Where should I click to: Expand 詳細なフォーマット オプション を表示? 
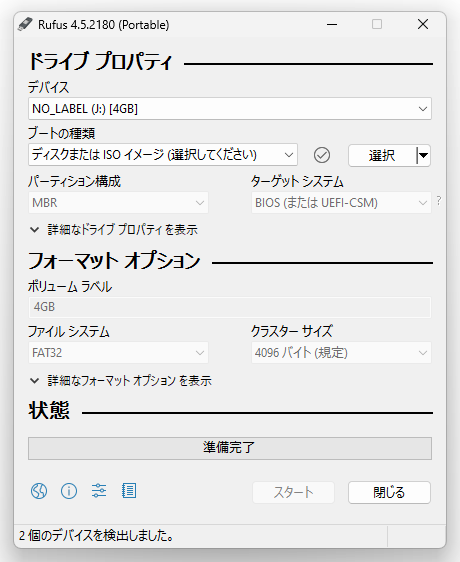(x=121, y=380)
